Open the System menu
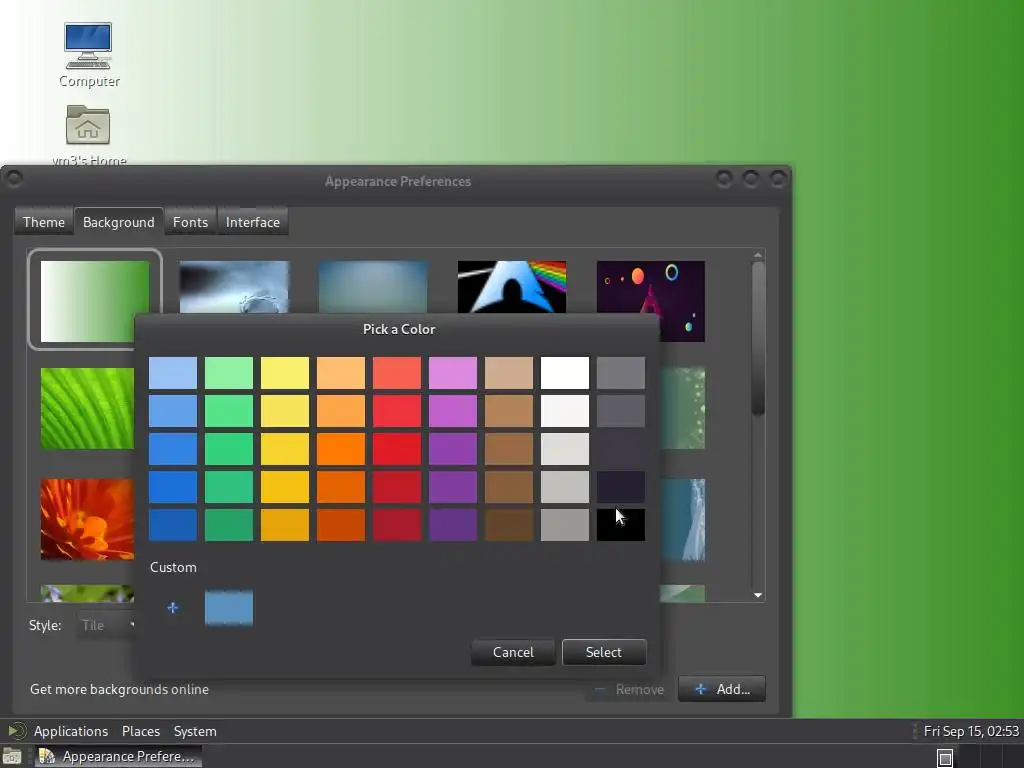 [x=195, y=731]
